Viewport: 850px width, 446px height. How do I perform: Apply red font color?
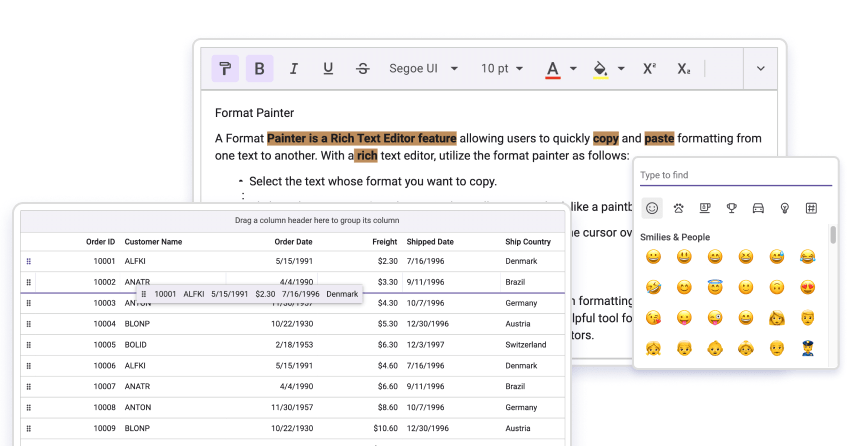[552, 69]
